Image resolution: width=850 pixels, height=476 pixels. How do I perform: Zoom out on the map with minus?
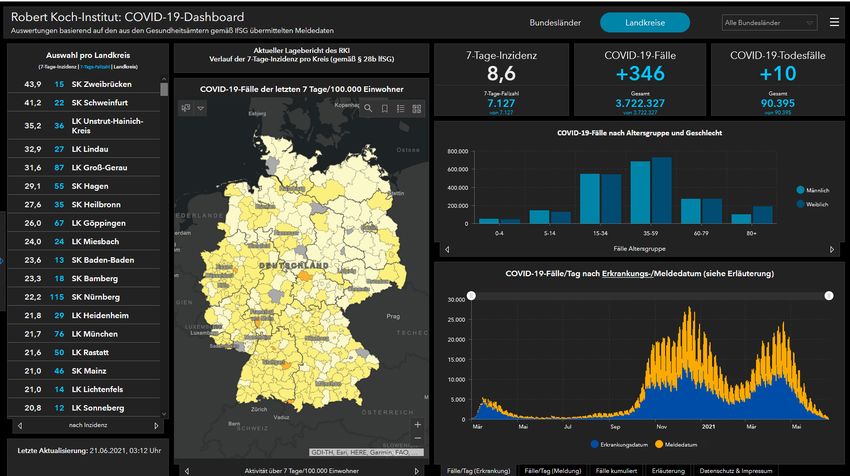[x=417, y=438]
